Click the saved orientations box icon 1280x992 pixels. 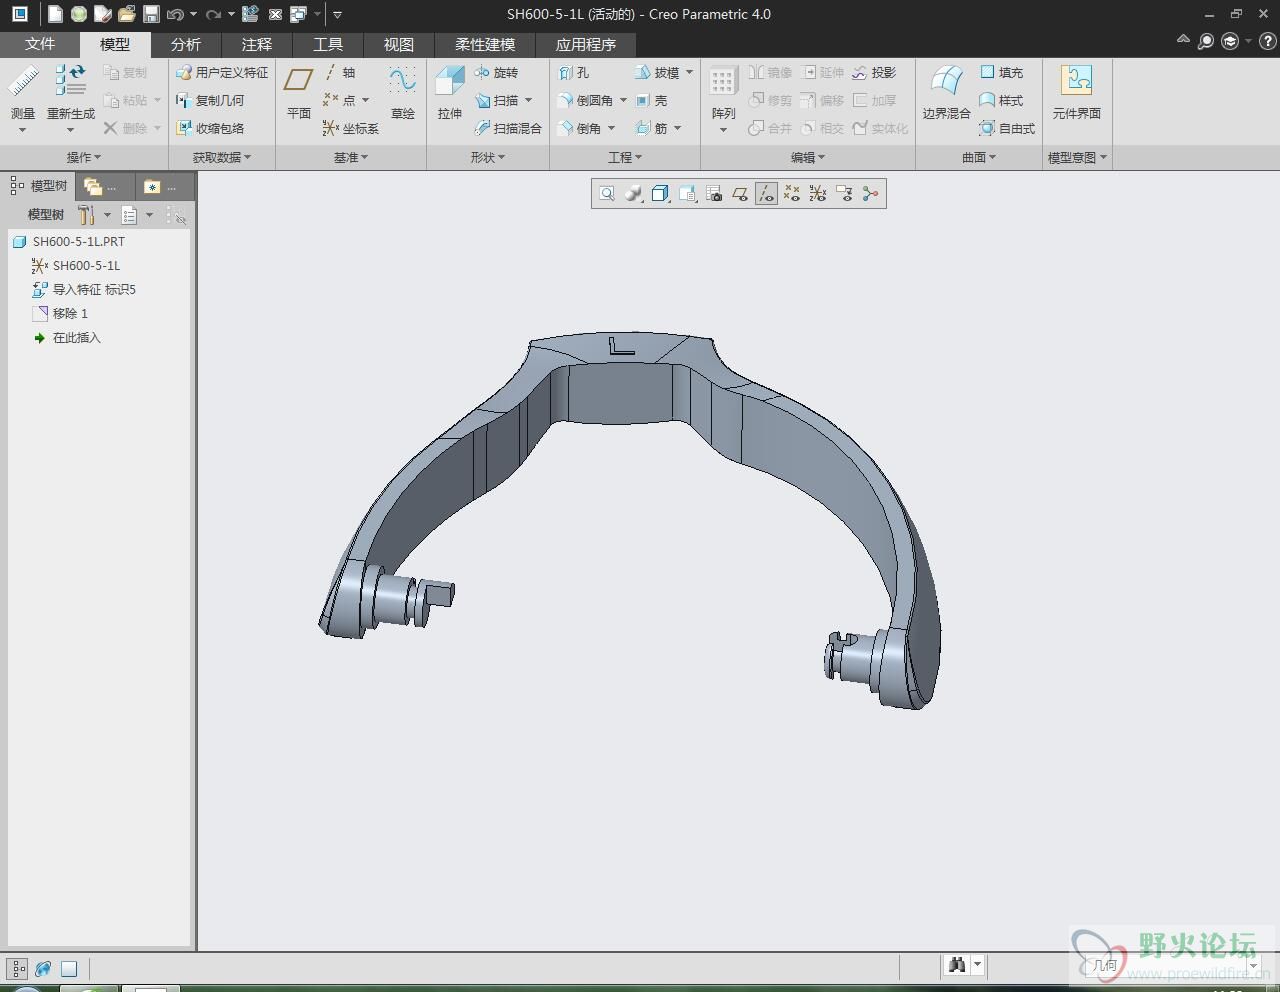(x=660, y=194)
